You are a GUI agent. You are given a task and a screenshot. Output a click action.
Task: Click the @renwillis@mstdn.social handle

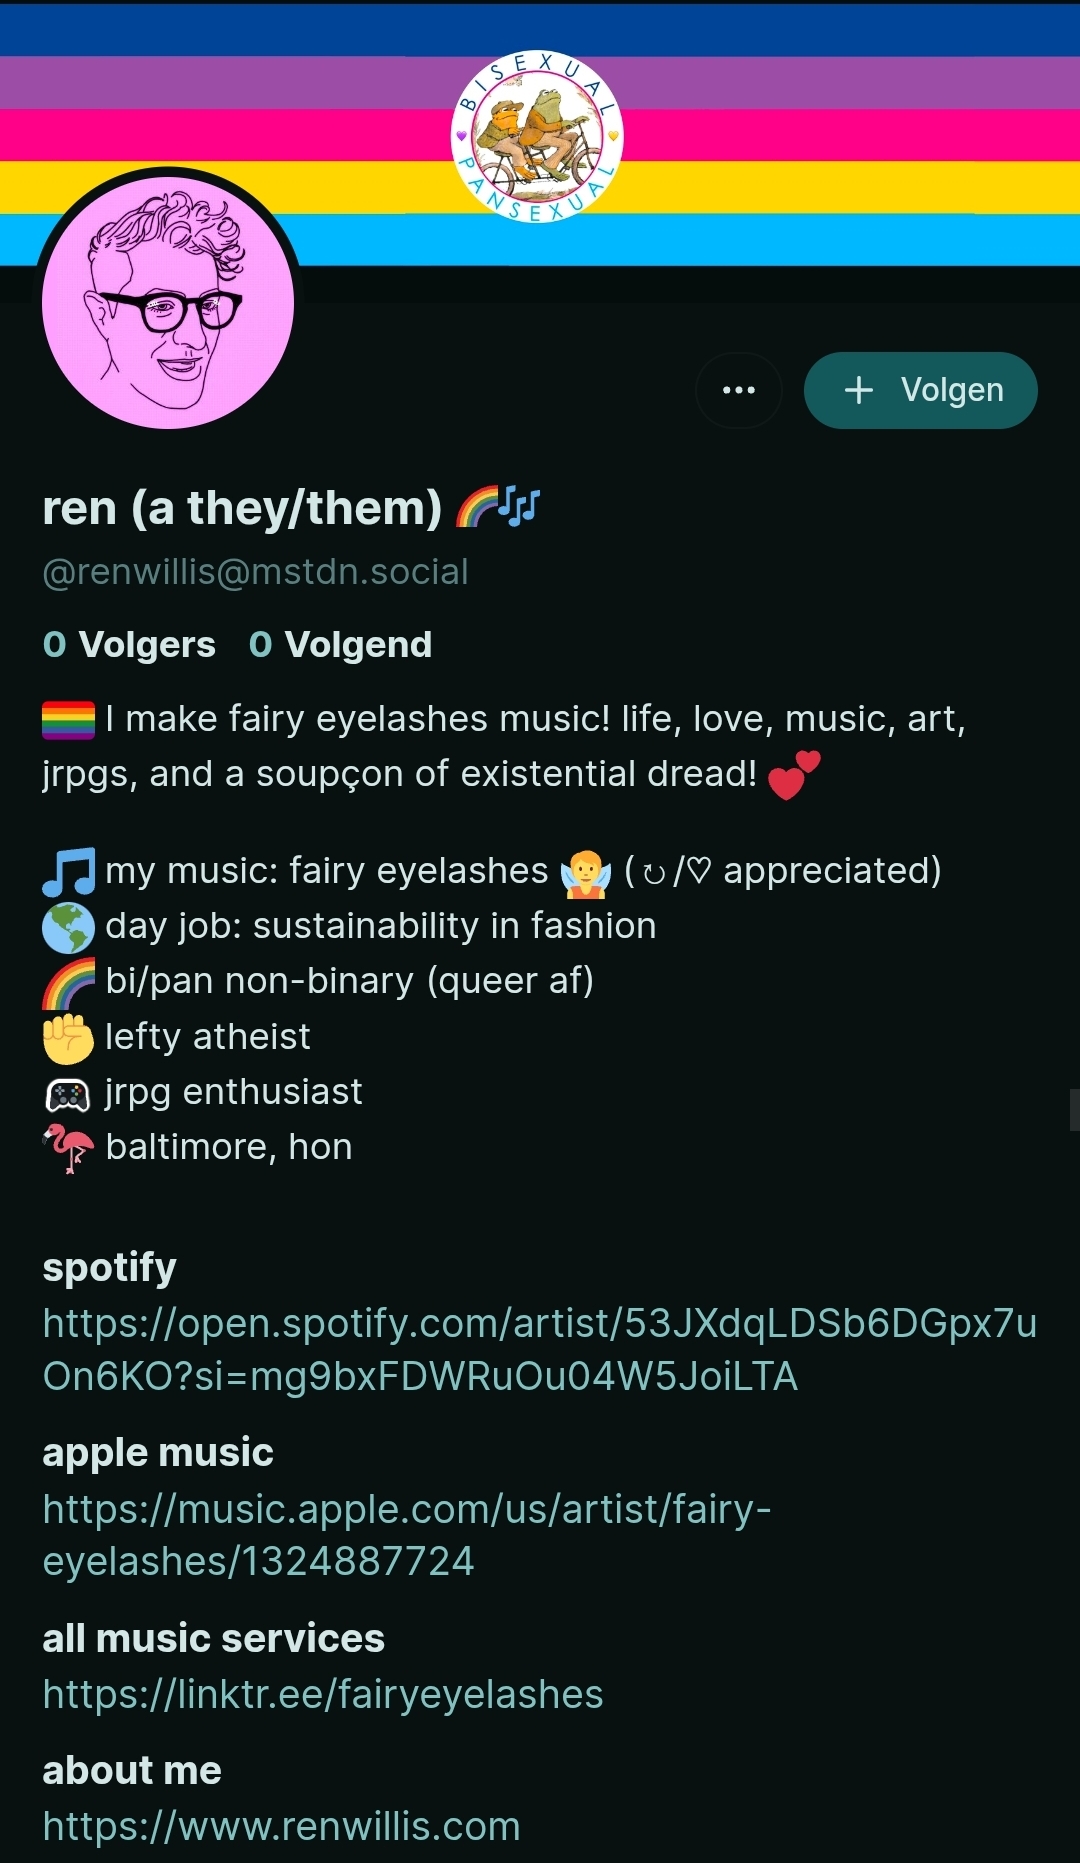[255, 572]
